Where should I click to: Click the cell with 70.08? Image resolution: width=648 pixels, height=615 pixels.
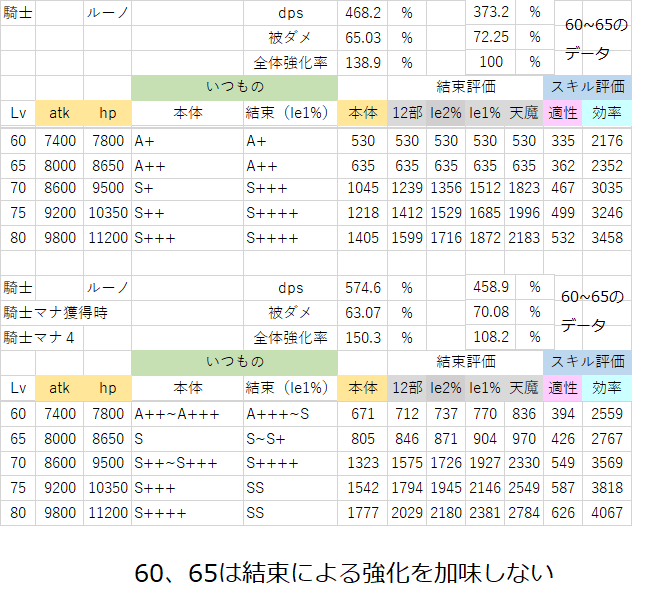(x=491, y=312)
